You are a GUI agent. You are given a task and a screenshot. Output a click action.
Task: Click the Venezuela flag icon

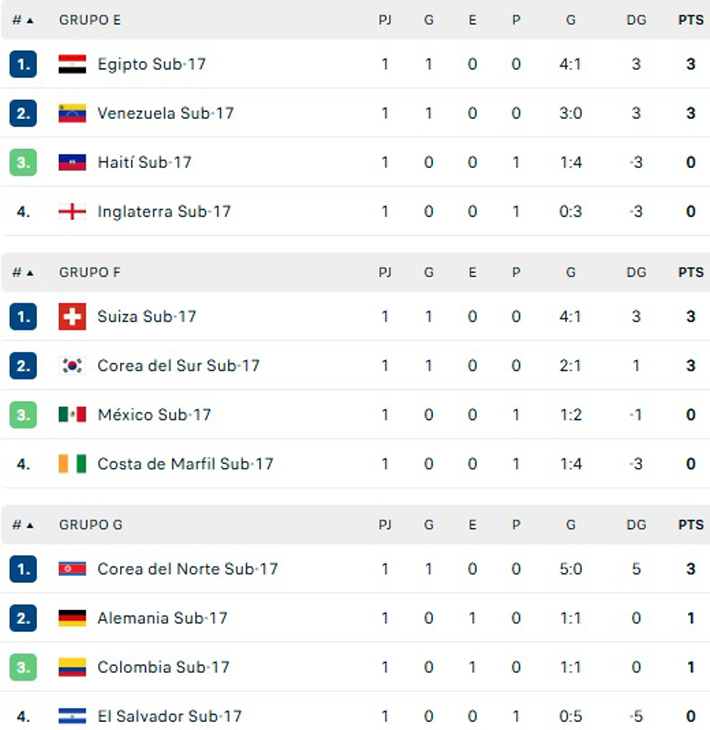(x=72, y=113)
